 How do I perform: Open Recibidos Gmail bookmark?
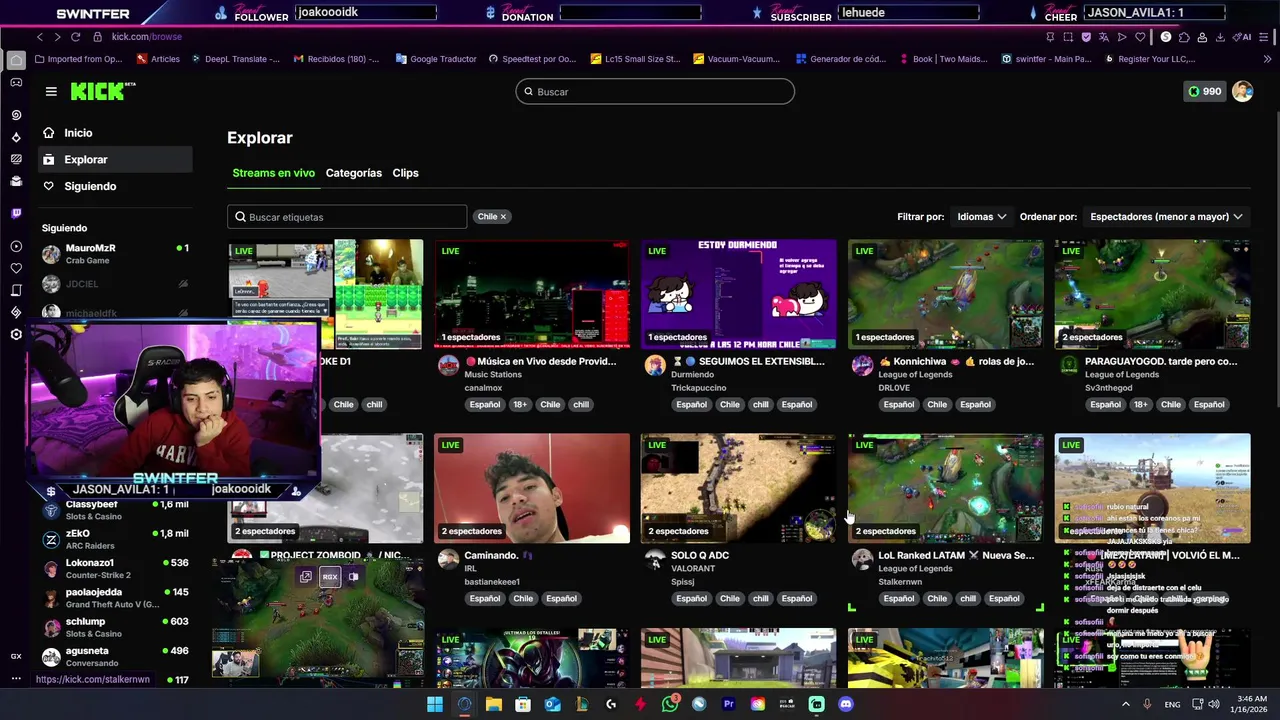point(337,59)
